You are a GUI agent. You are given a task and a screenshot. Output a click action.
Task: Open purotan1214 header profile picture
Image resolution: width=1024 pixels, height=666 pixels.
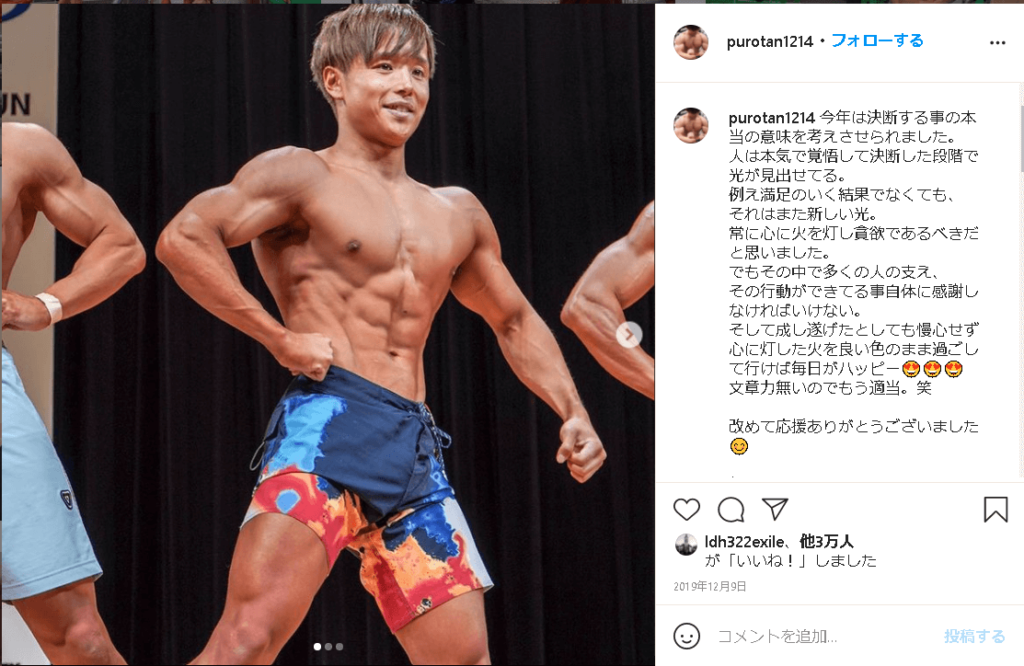[x=691, y=42]
